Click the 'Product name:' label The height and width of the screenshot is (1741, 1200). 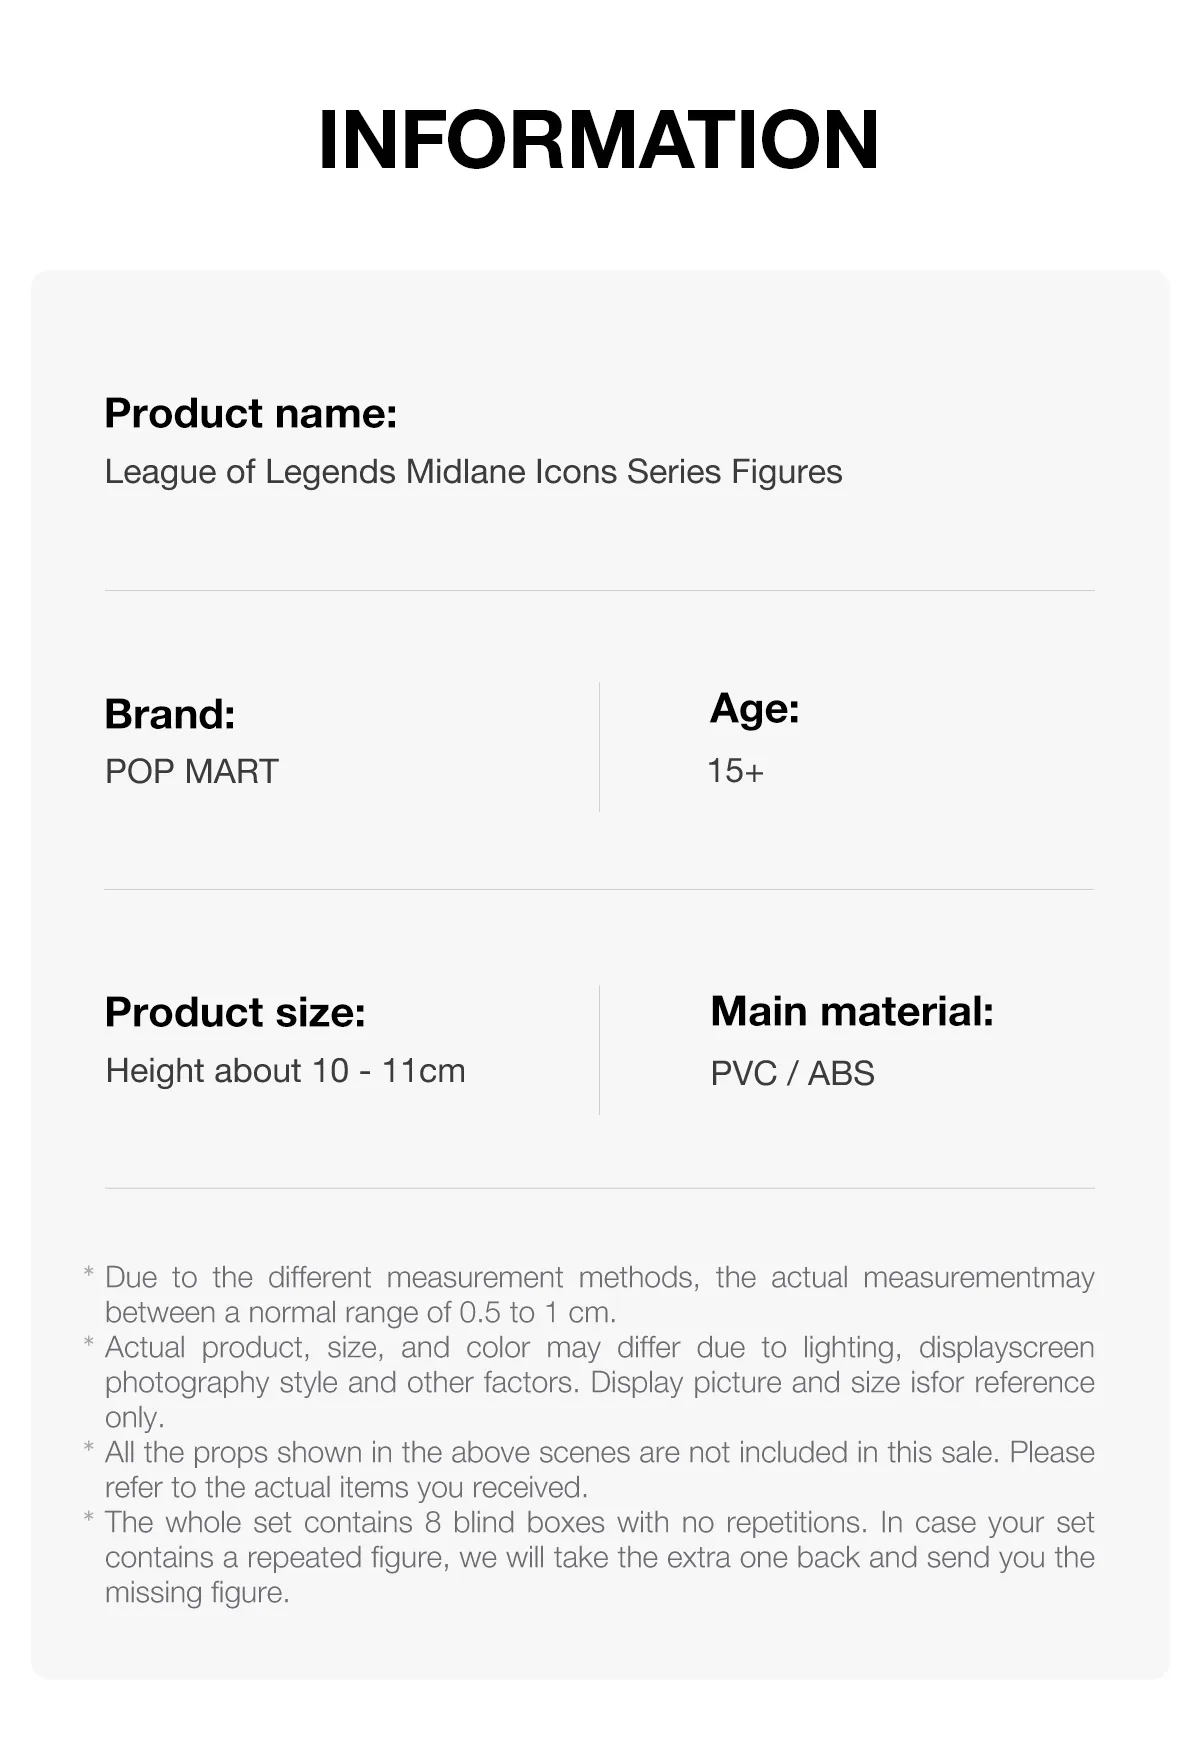pyautogui.click(x=251, y=413)
